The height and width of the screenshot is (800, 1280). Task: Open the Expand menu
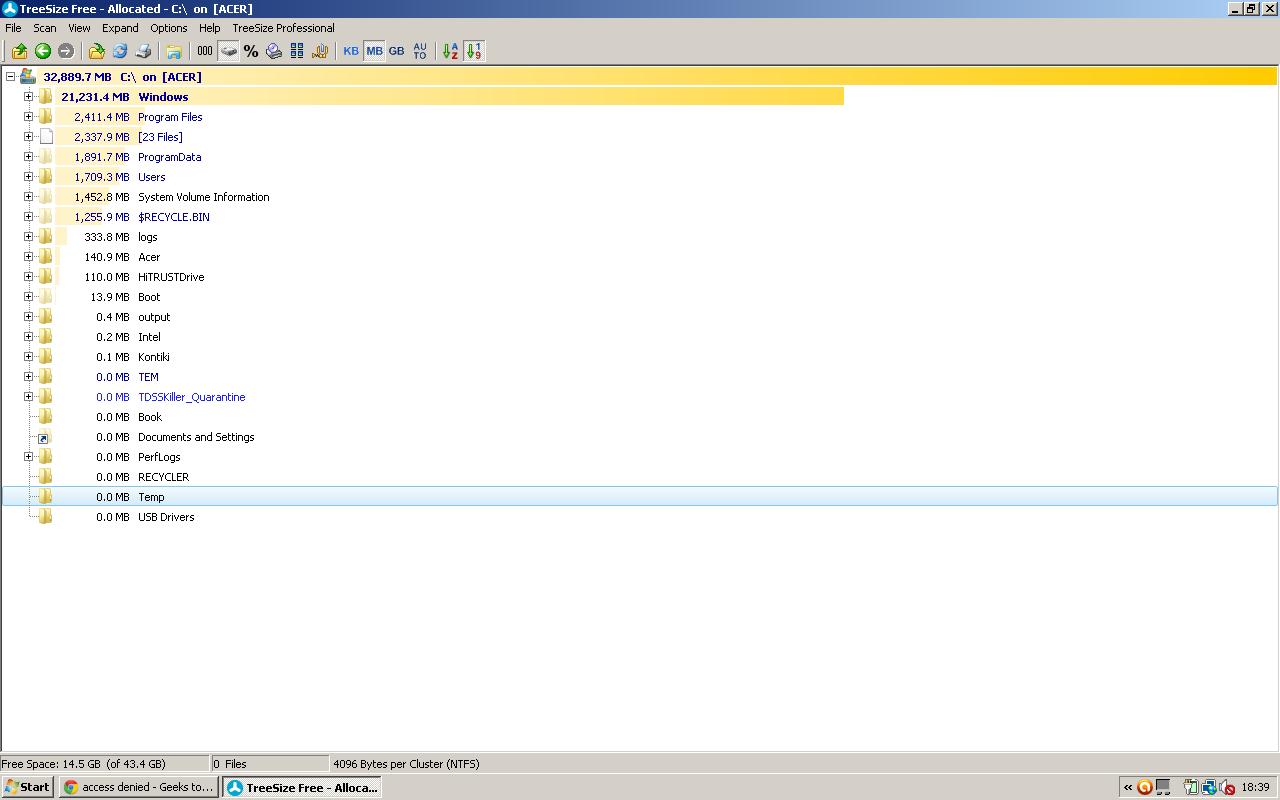click(120, 28)
